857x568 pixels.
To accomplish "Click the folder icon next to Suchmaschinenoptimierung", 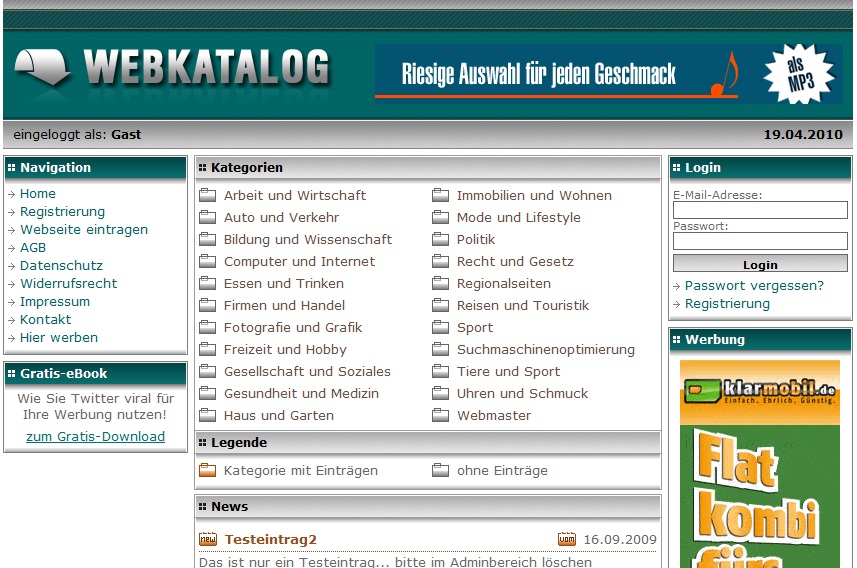I will [x=441, y=349].
